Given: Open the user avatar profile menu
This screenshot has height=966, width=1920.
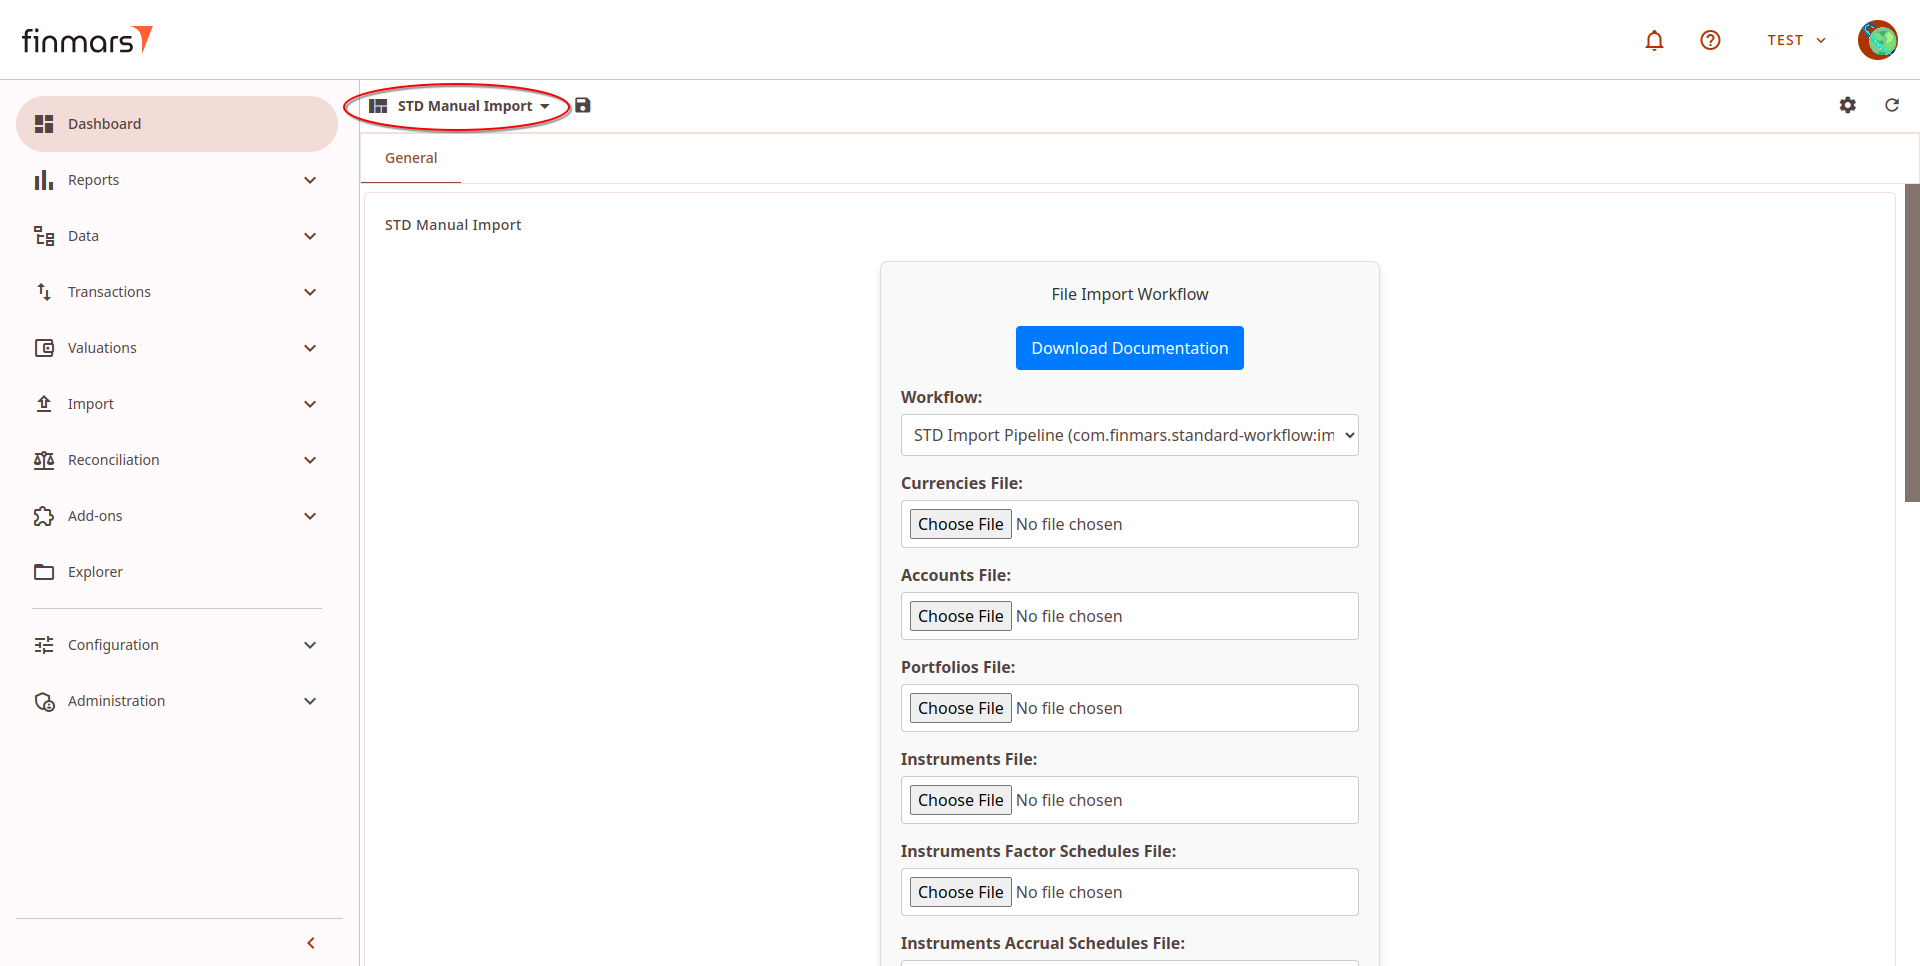Looking at the screenshot, I should point(1877,40).
